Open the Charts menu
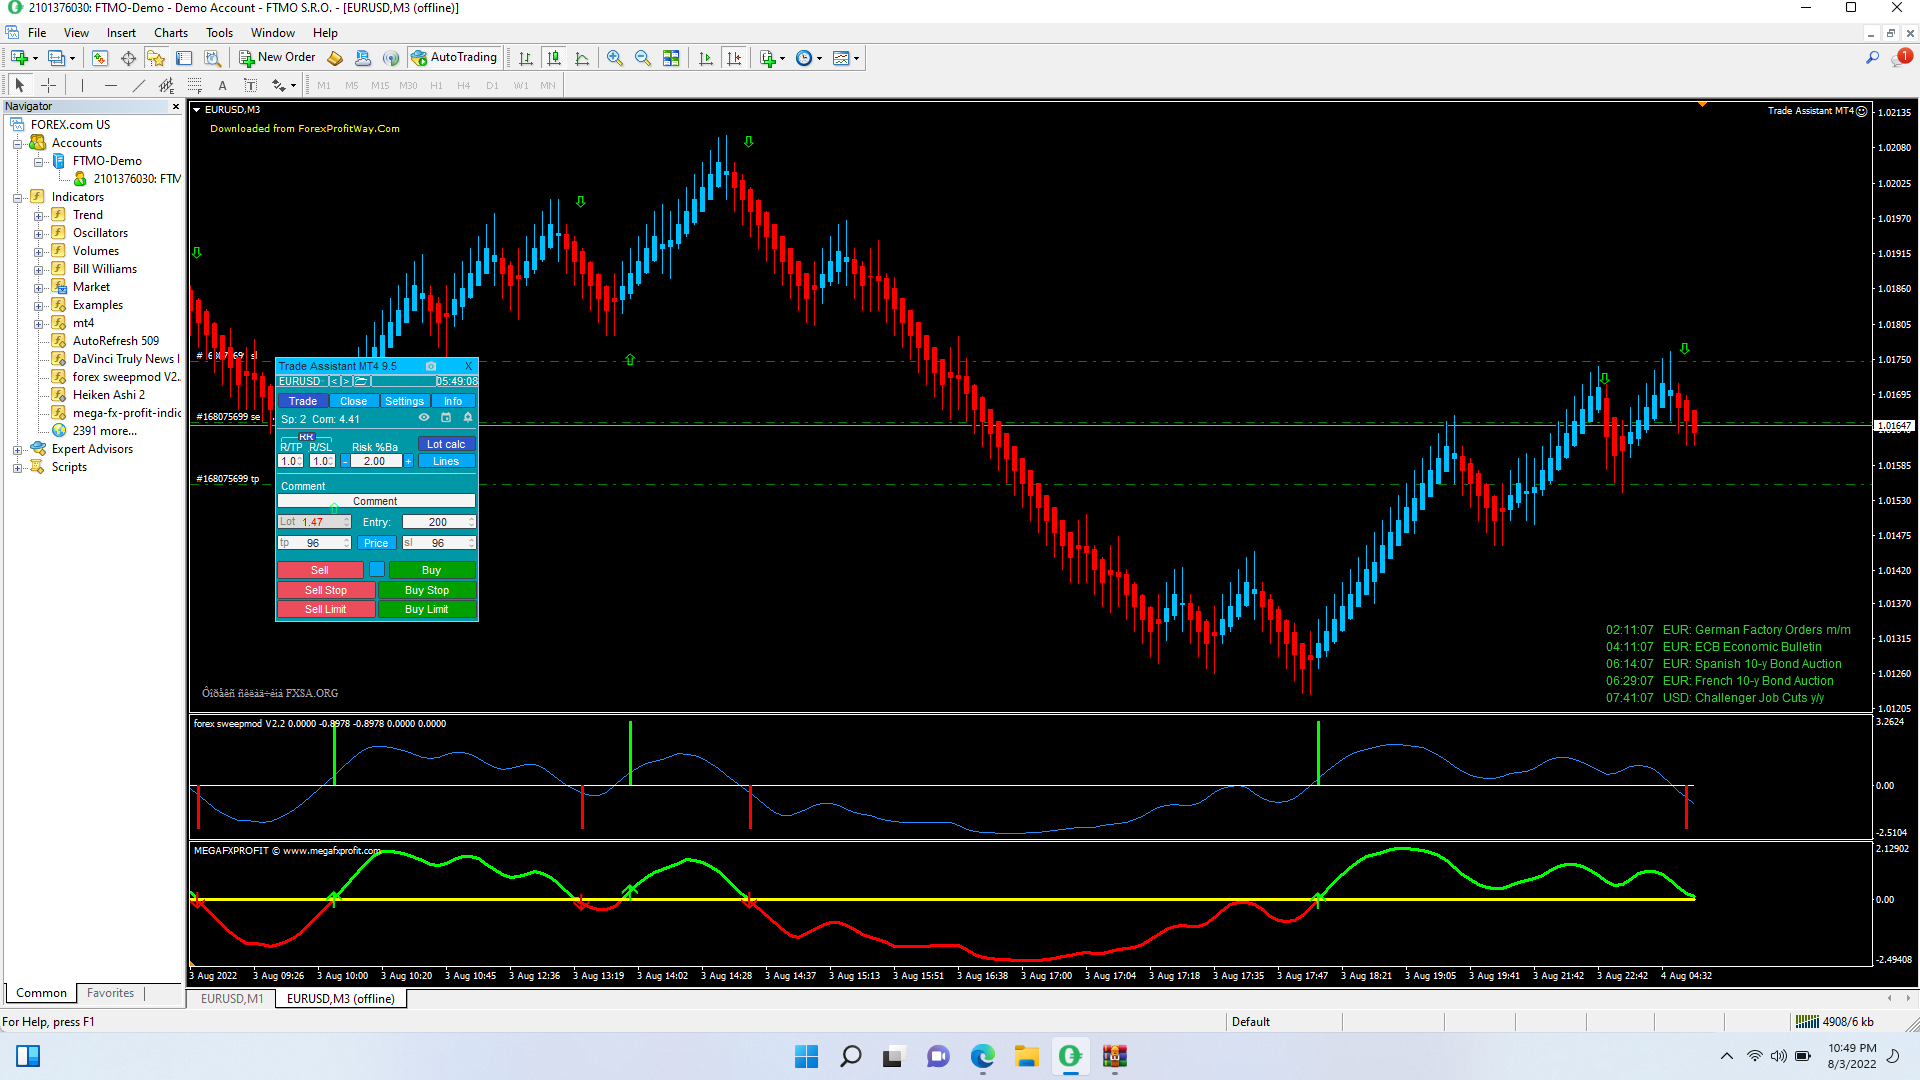The height and width of the screenshot is (1080, 1920). 170,33
